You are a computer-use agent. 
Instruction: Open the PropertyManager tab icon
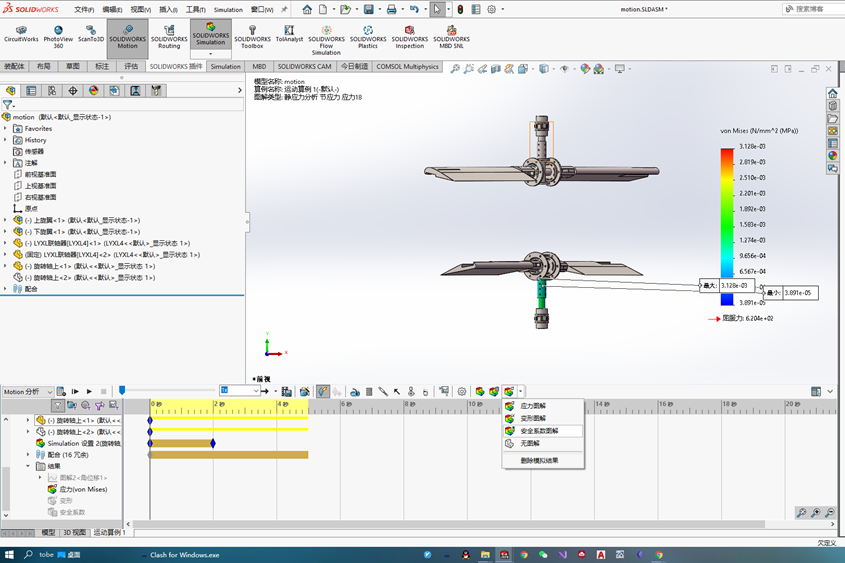(31, 91)
